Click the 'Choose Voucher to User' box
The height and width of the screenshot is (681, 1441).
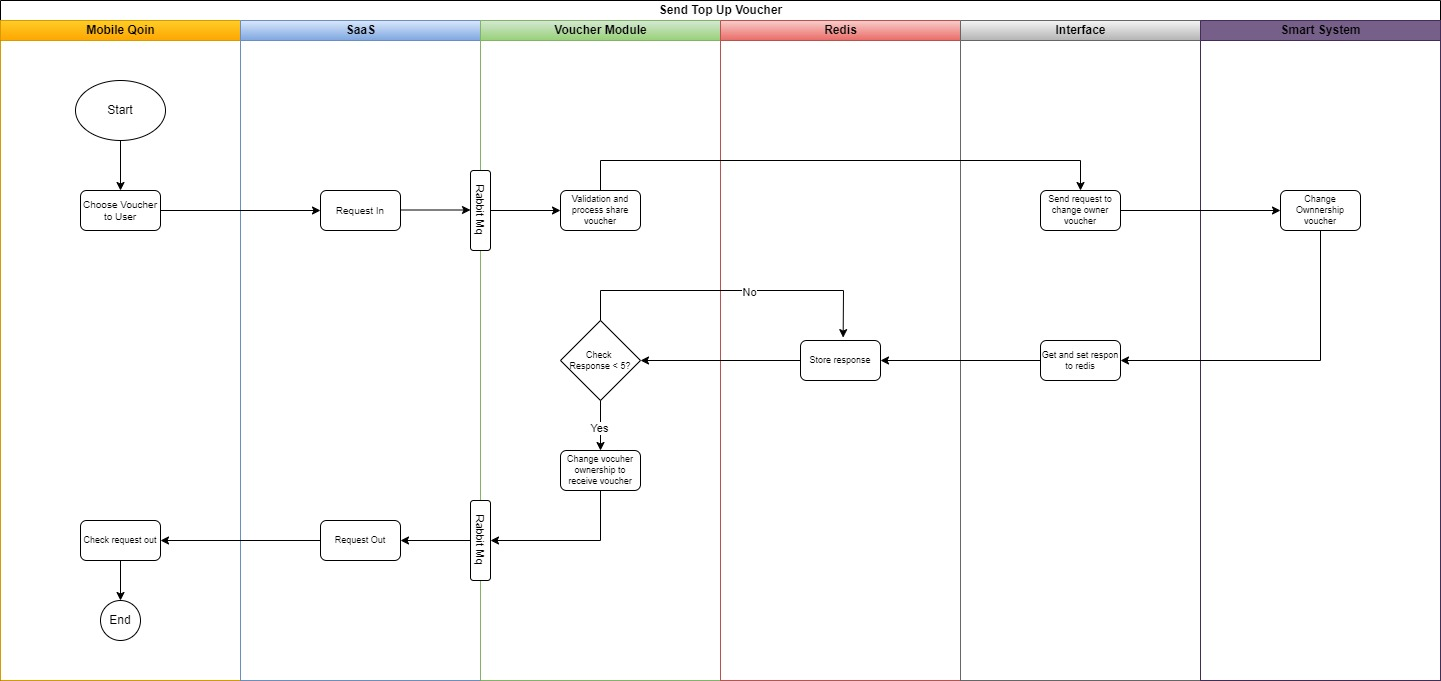coord(120,210)
